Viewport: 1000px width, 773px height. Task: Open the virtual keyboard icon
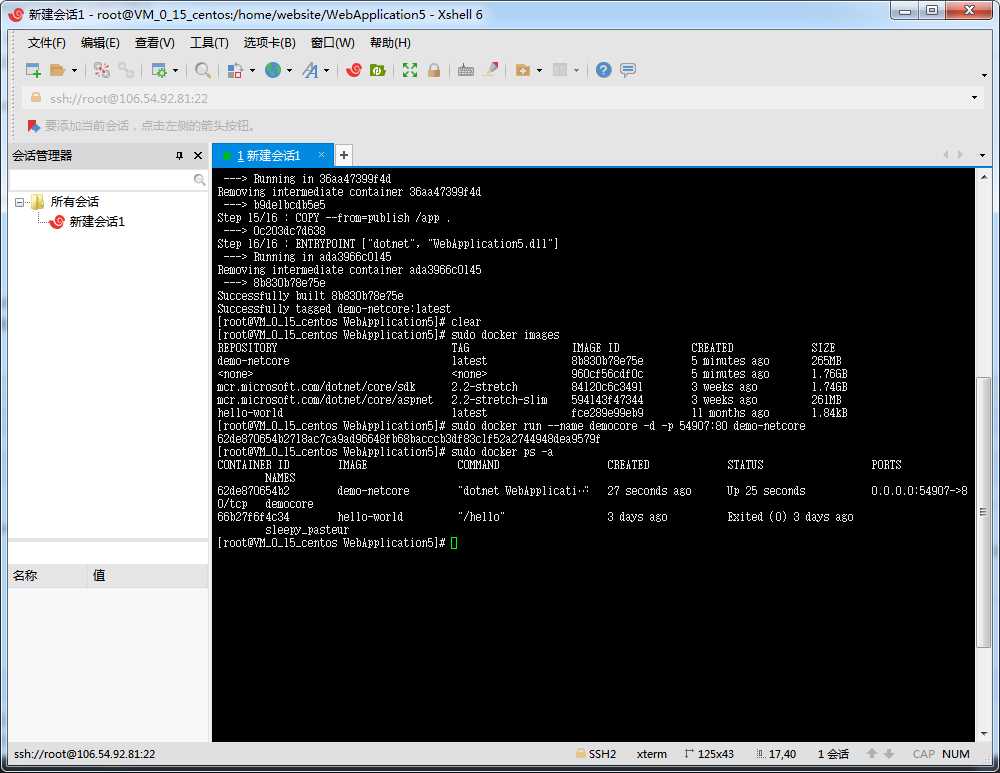(x=466, y=70)
